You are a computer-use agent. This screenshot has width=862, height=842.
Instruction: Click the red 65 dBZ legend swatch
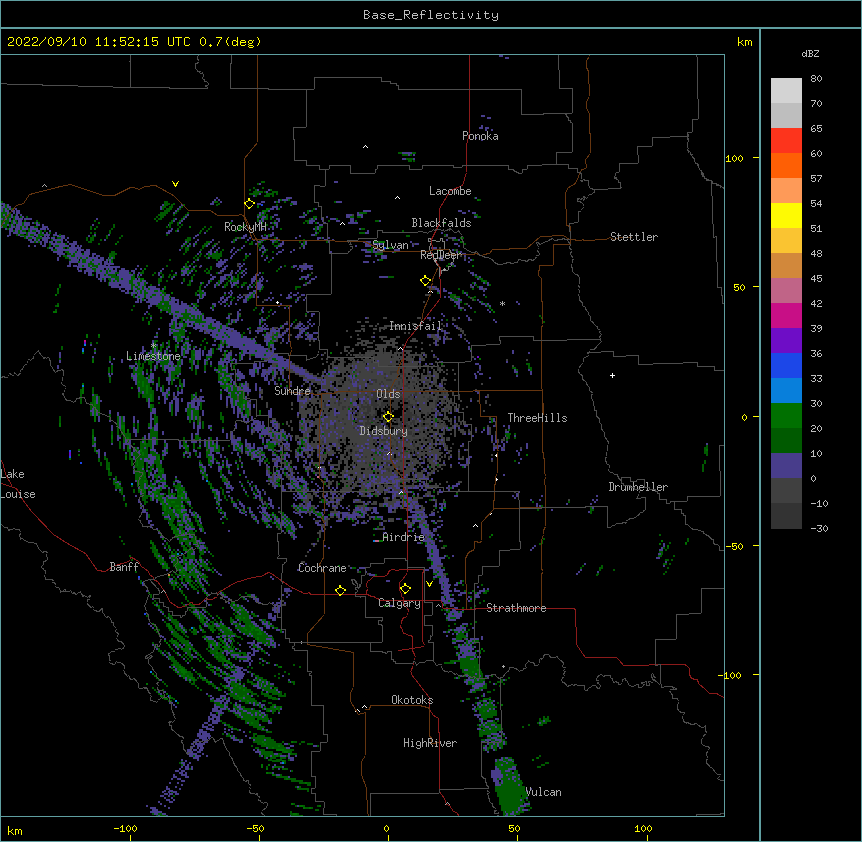tap(786, 141)
